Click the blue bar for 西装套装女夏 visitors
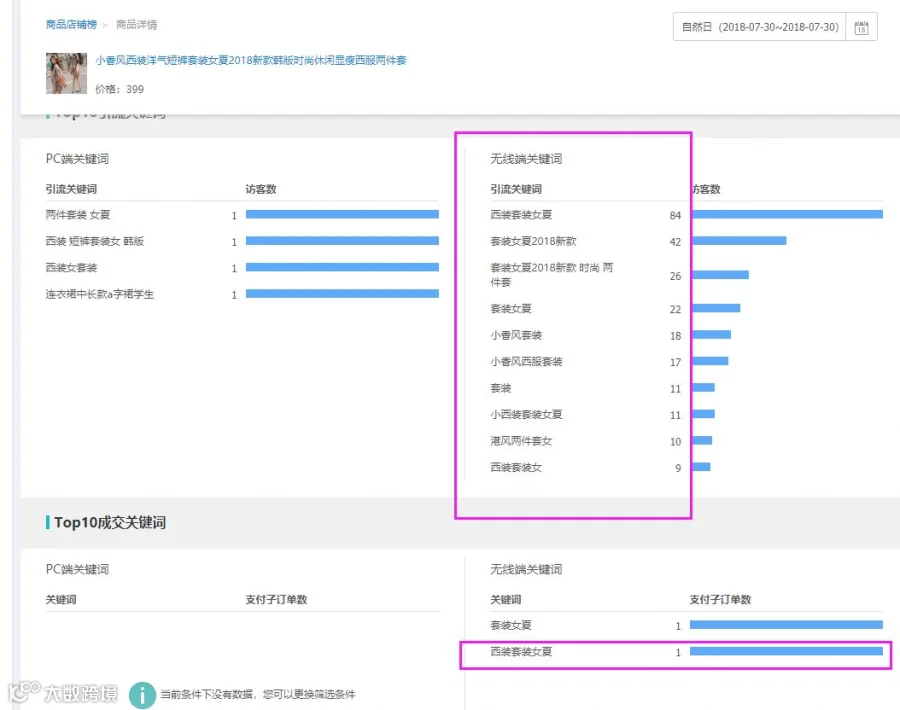The image size is (900, 710). click(x=787, y=214)
